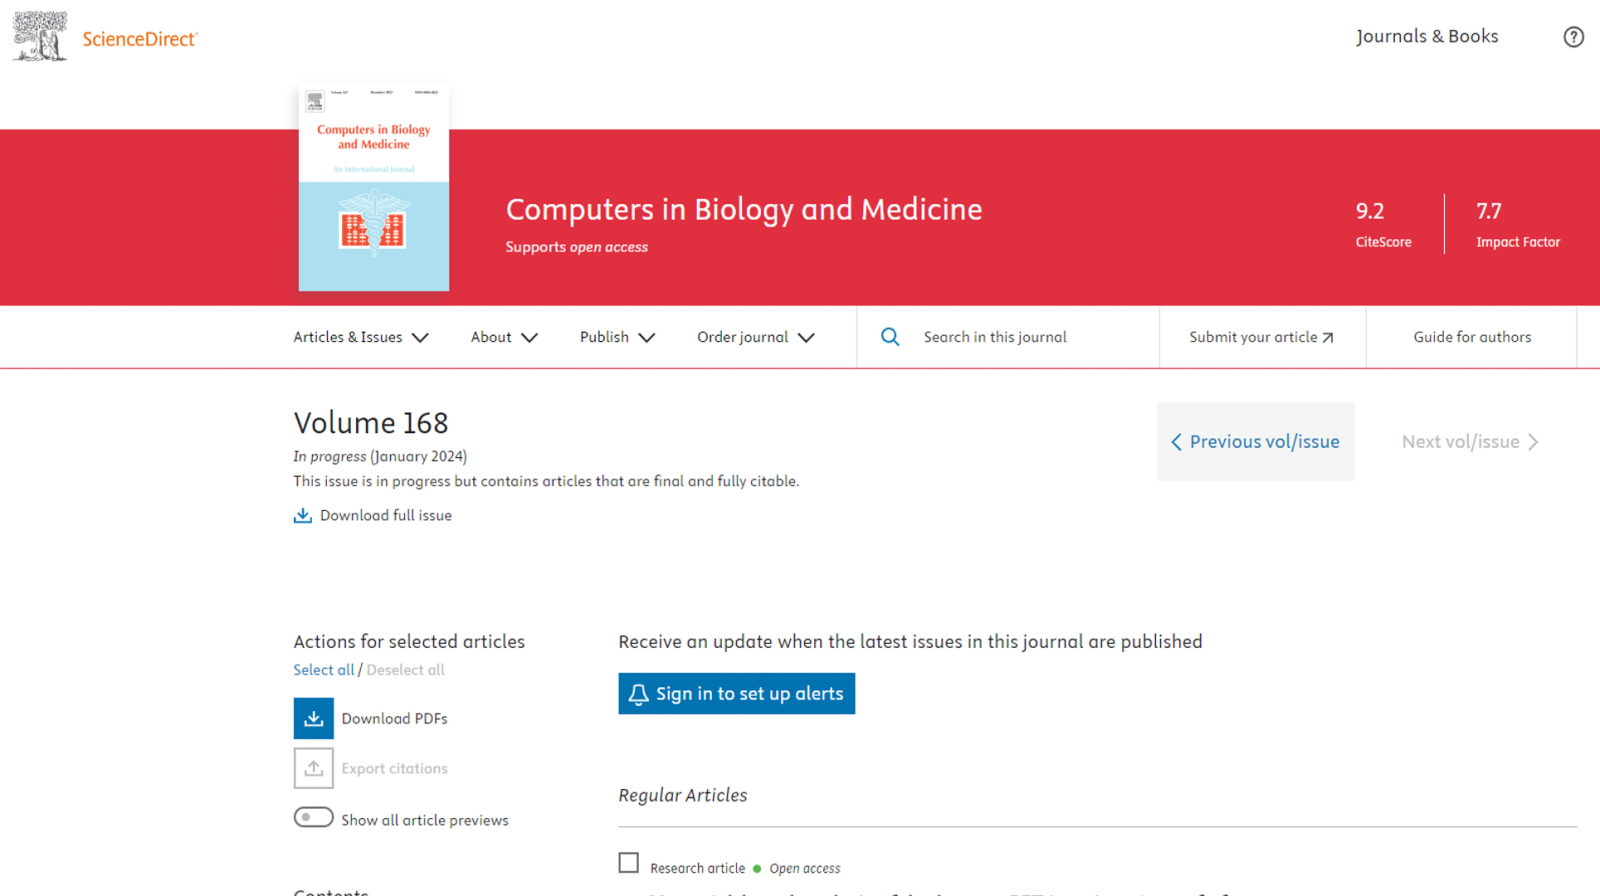The height and width of the screenshot is (896, 1600).
Task: Click the search magnifier icon
Action: click(x=890, y=337)
